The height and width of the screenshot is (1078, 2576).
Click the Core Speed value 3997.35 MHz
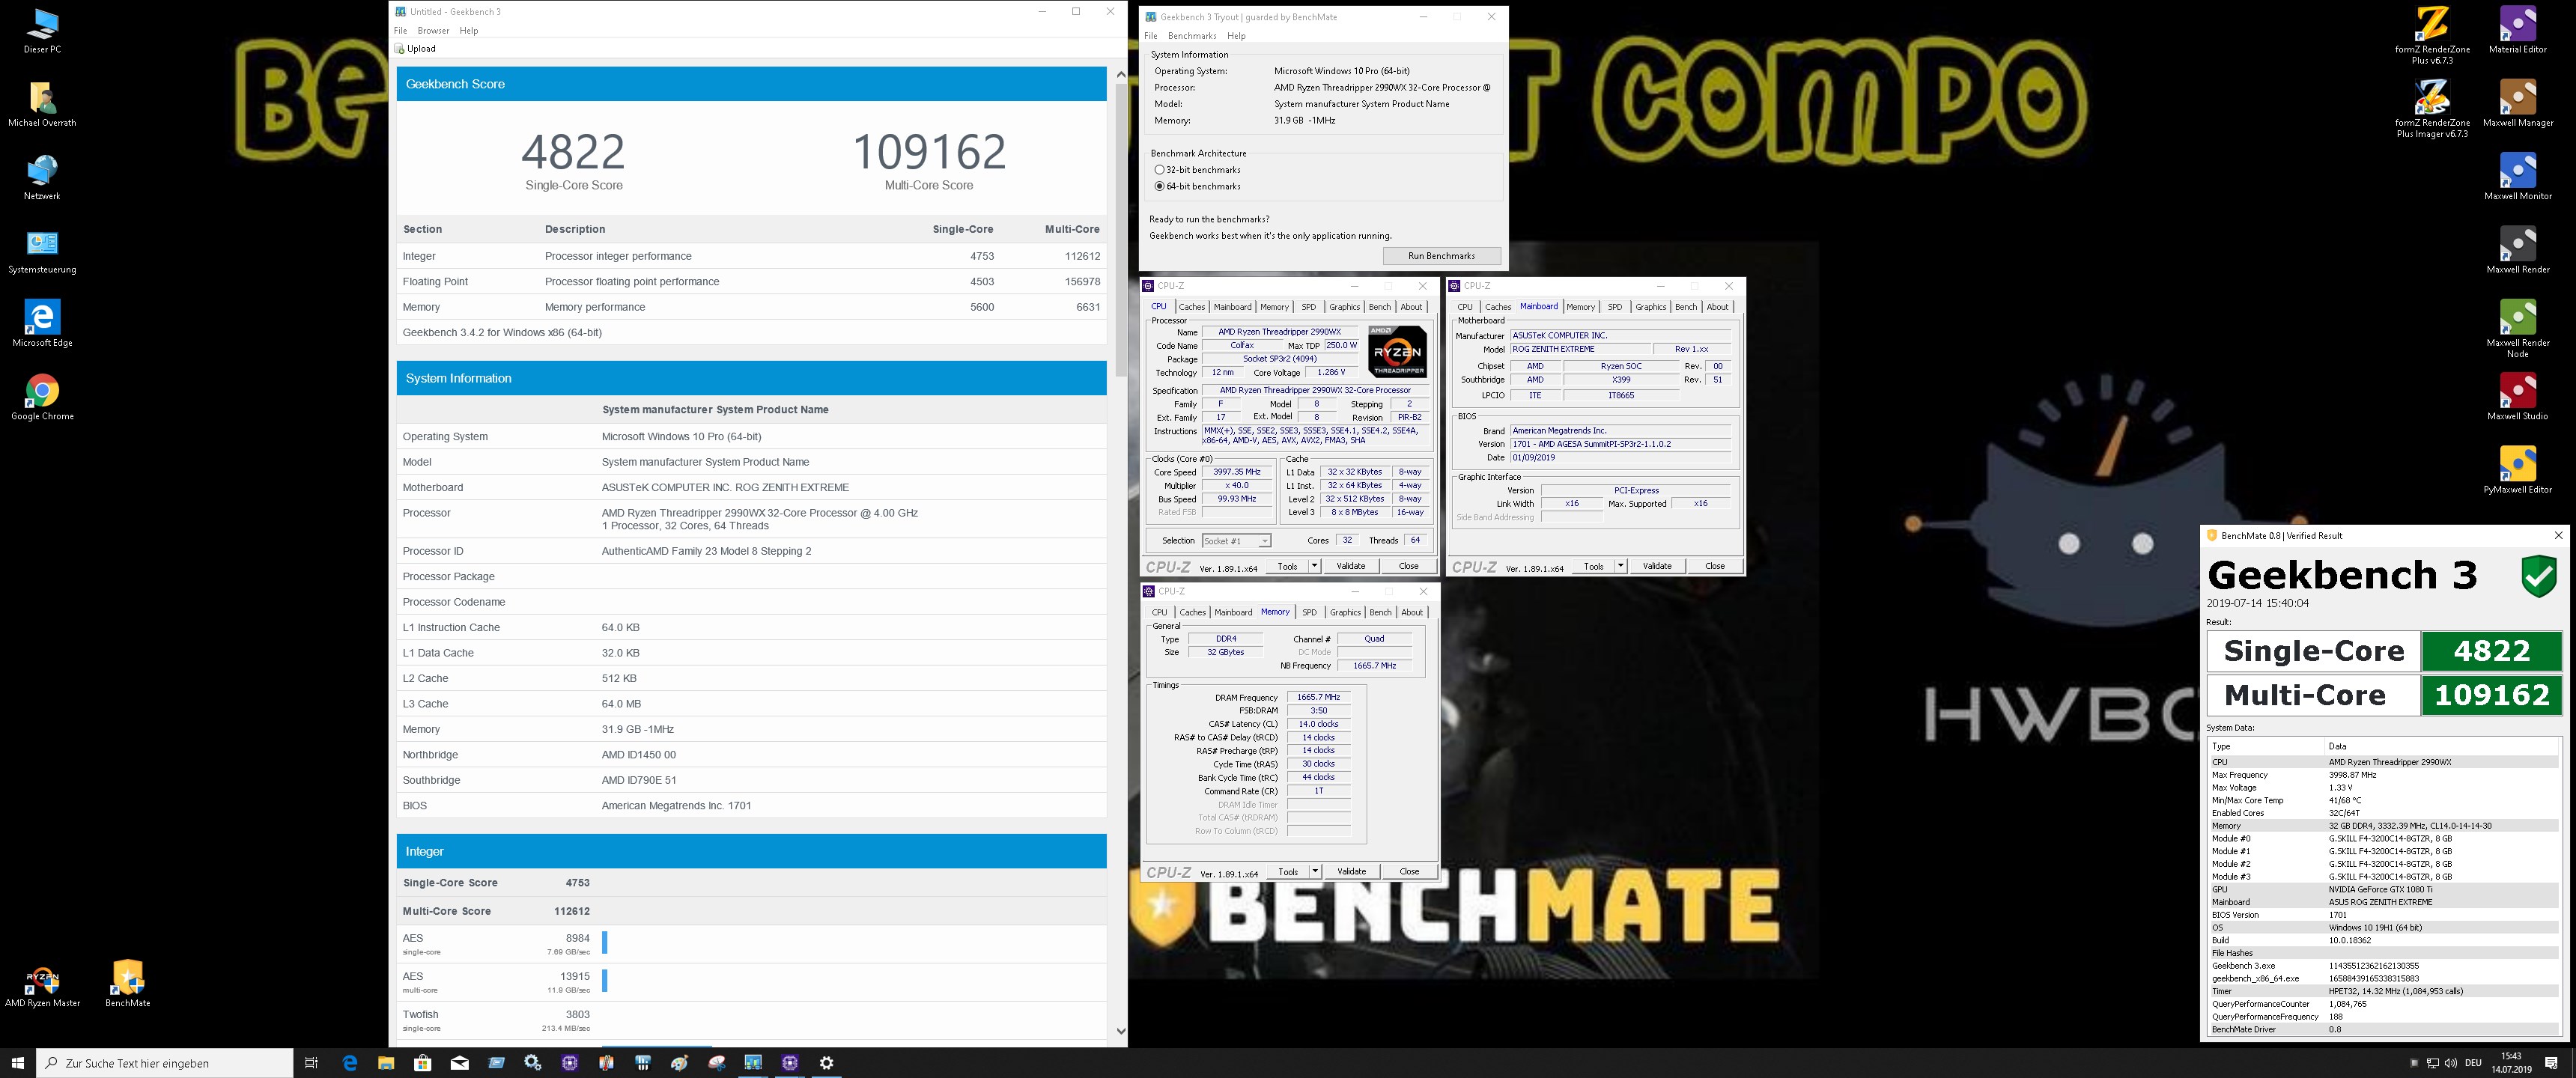1237,472
